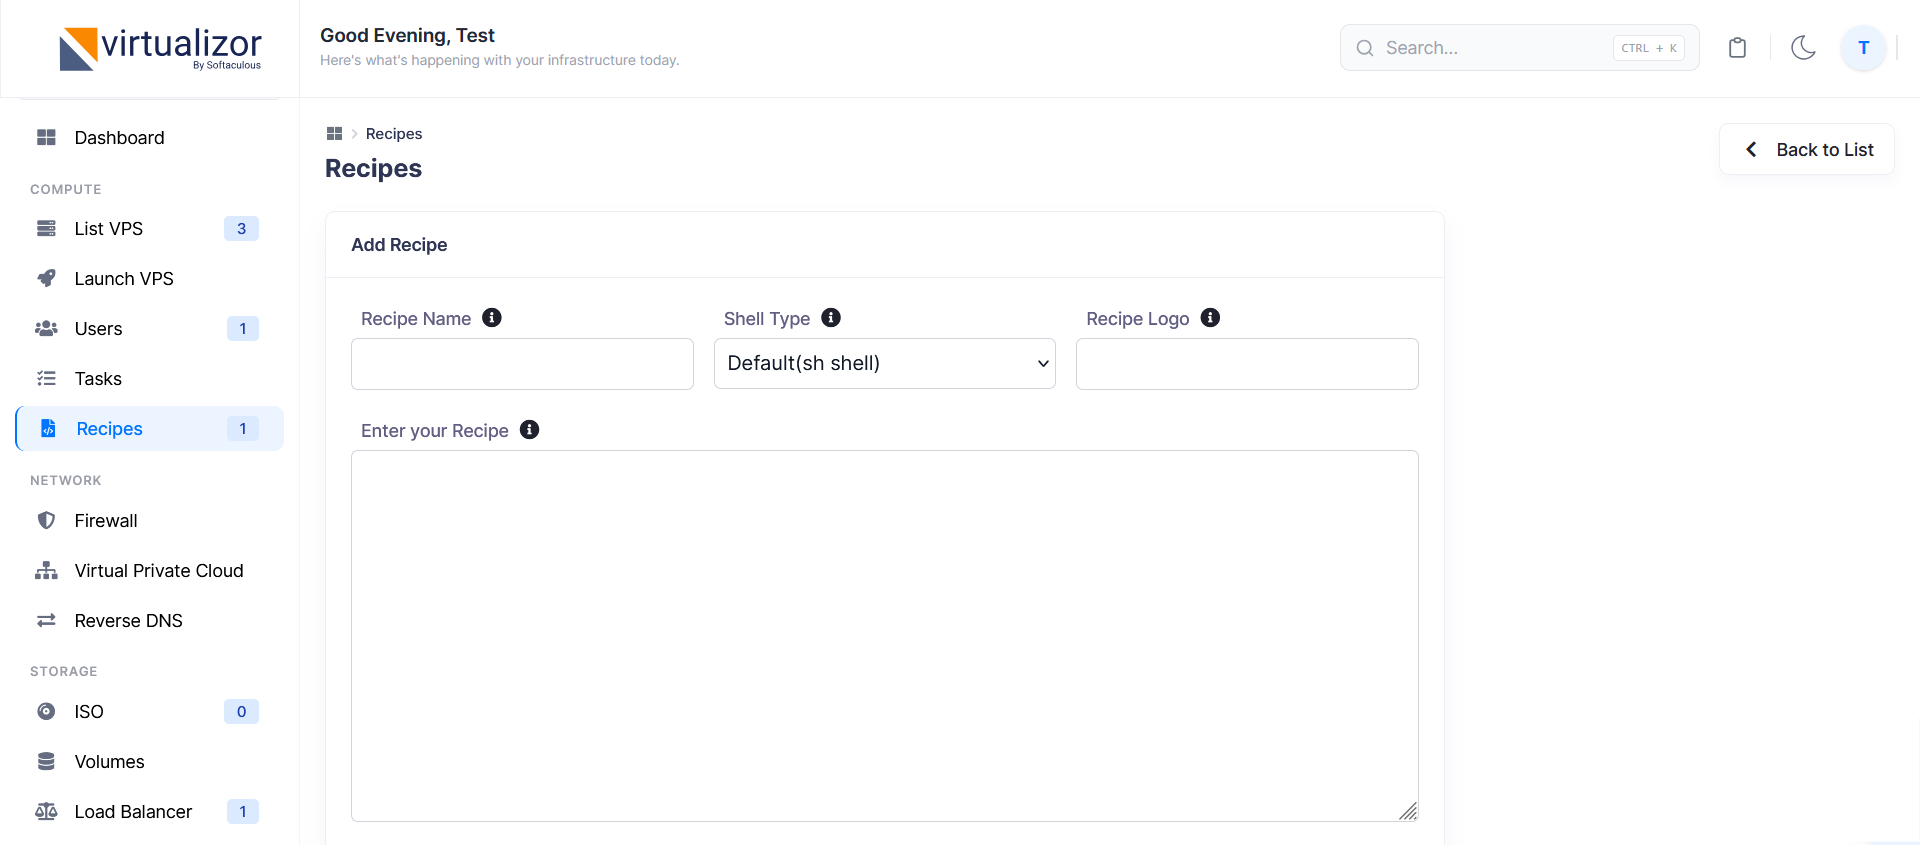This screenshot has width=1920, height=845.
Task: Open the Shell Type dropdown
Action: pos(885,364)
